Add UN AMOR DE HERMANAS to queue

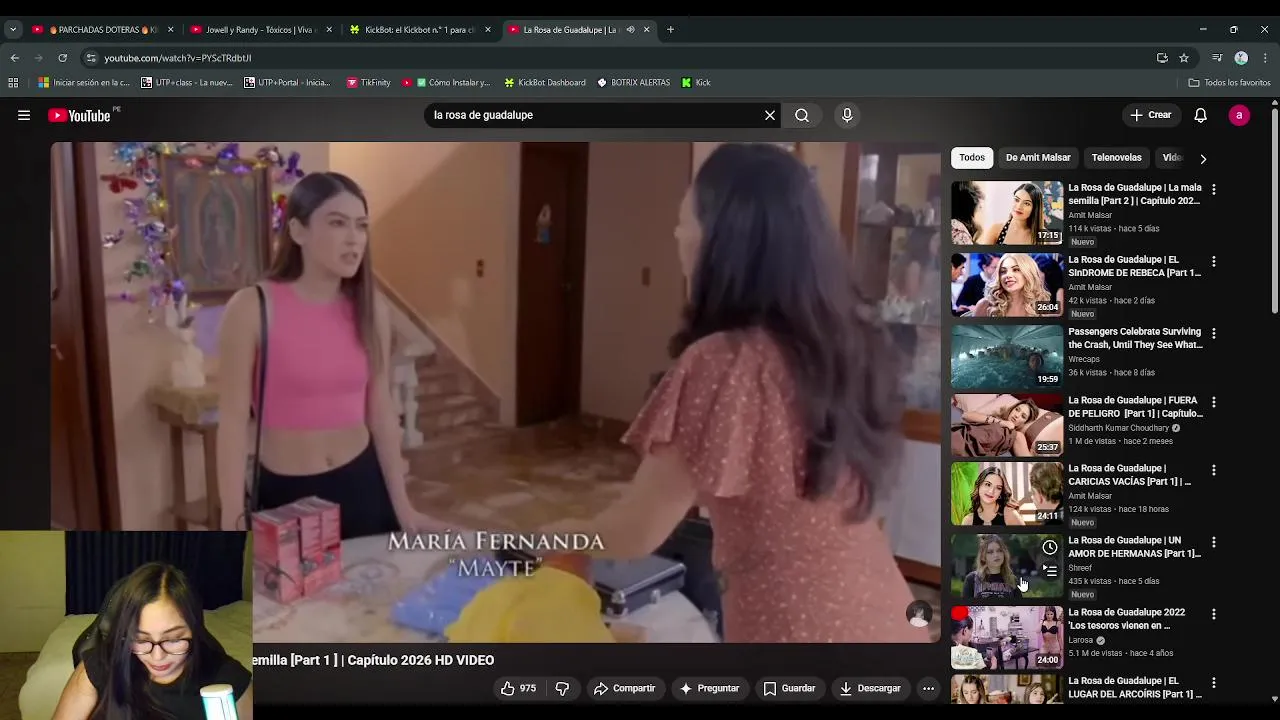pyautogui.click(x=1049, y=571)
